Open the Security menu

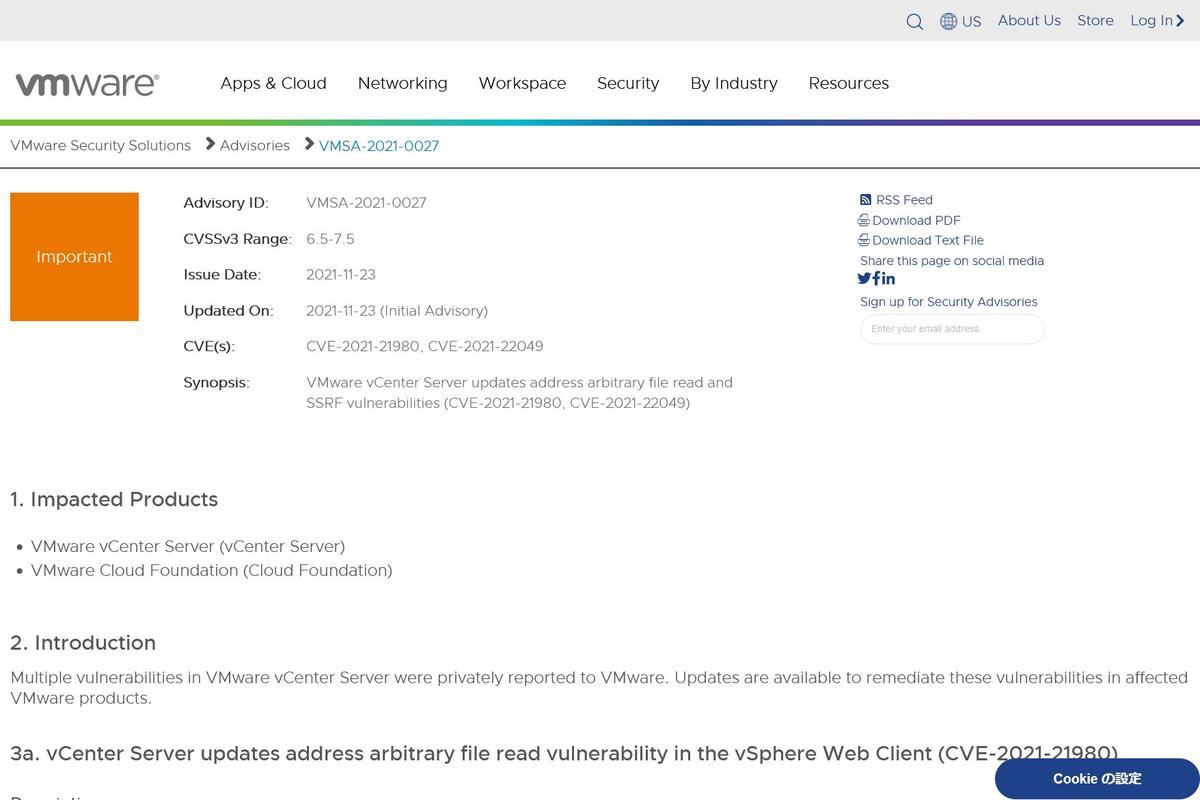tap(628, 83)
